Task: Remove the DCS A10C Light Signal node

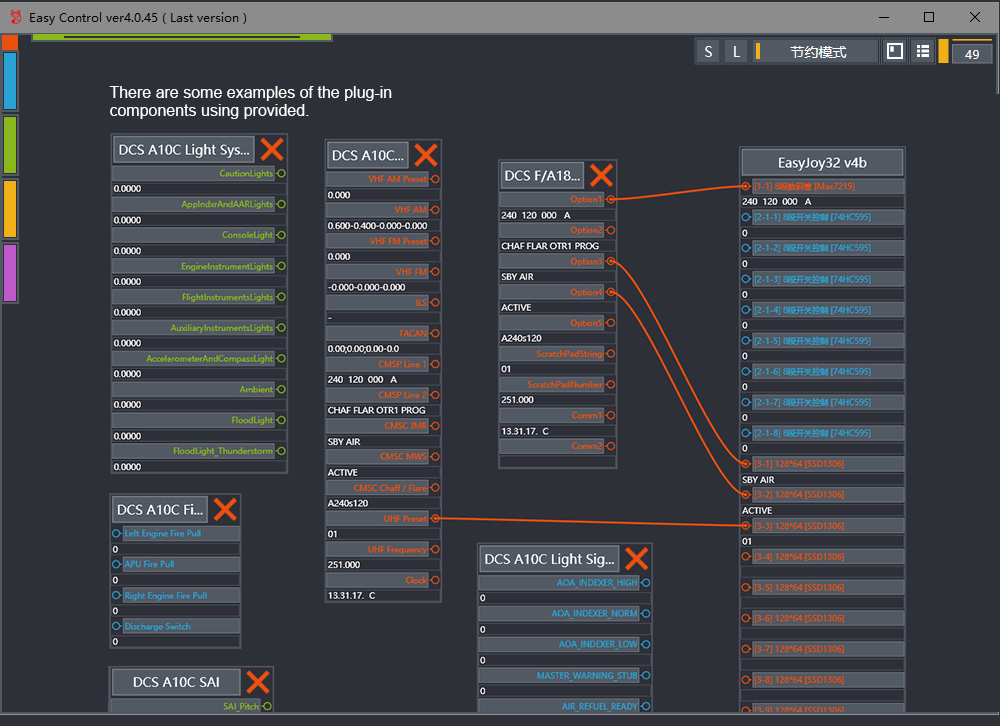Action: coord(636,559)
